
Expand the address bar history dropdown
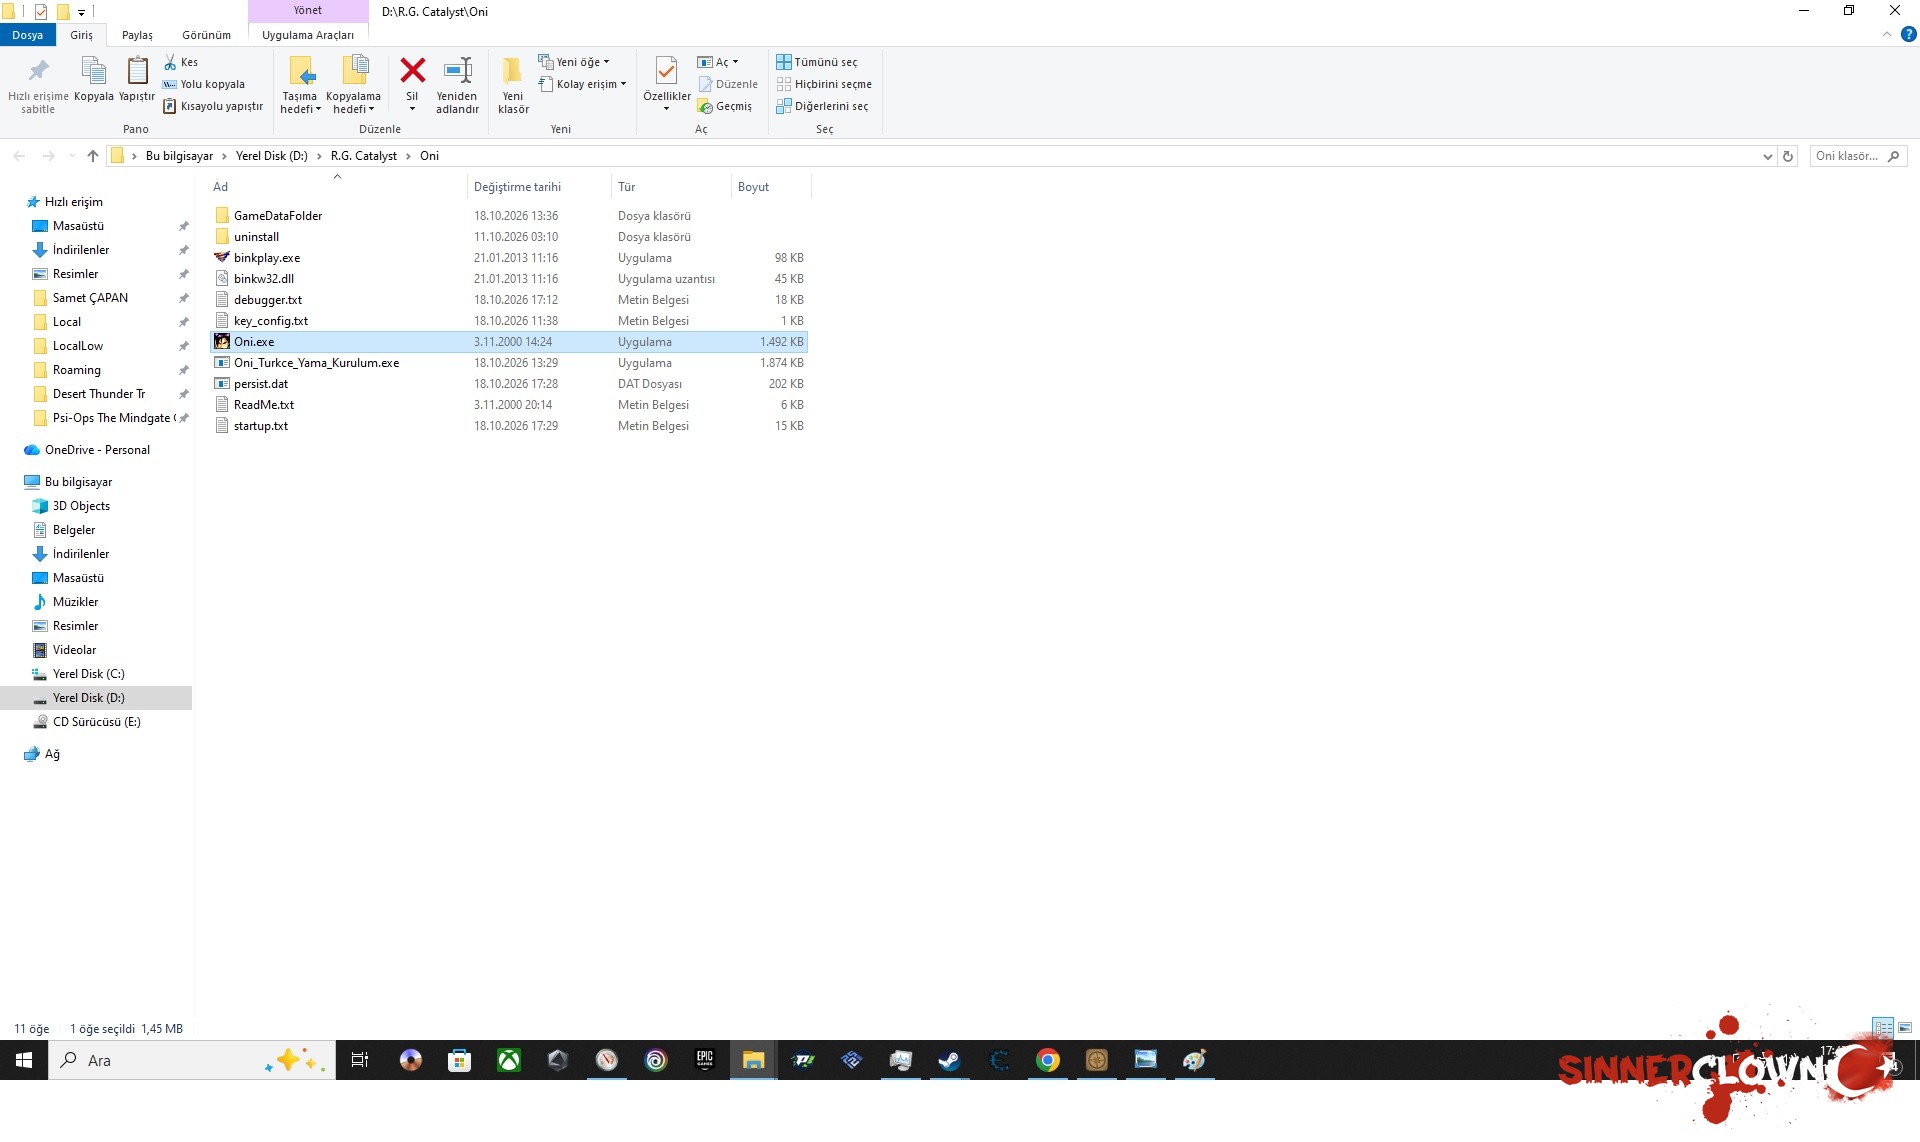click(1767, 156)
